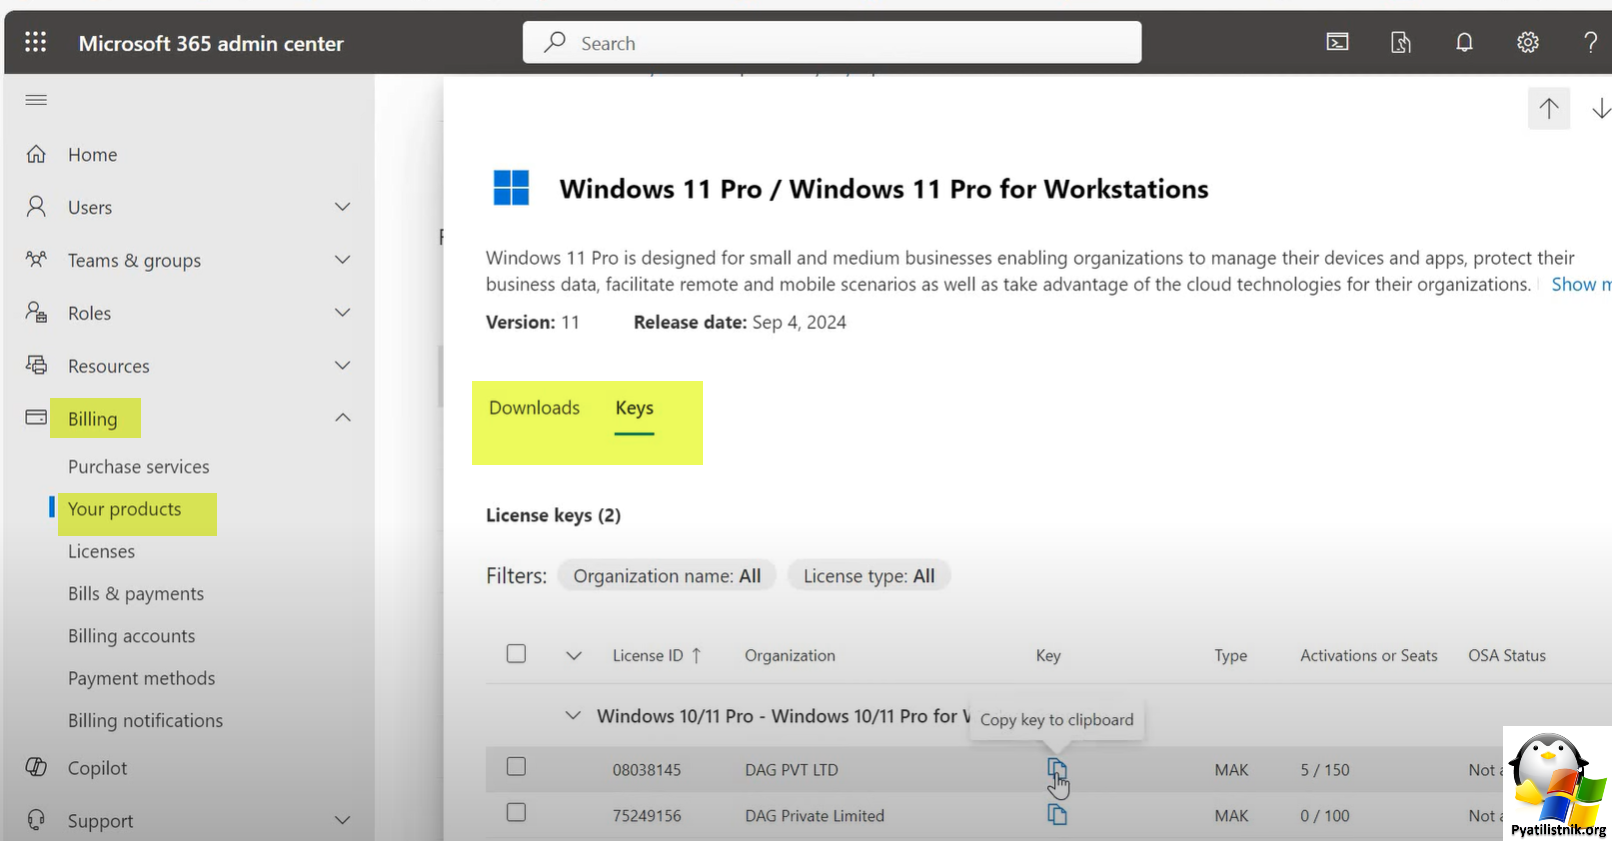Click the 5 / 150 activations value
Viewport: 1612px width, 841px height.
(x=1325, y=770)
